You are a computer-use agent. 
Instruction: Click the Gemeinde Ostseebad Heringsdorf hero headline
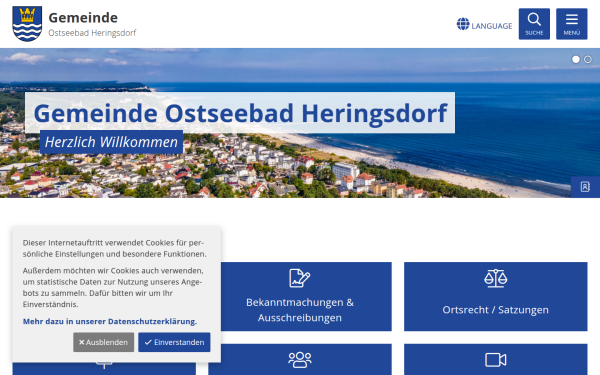point(240,113)
